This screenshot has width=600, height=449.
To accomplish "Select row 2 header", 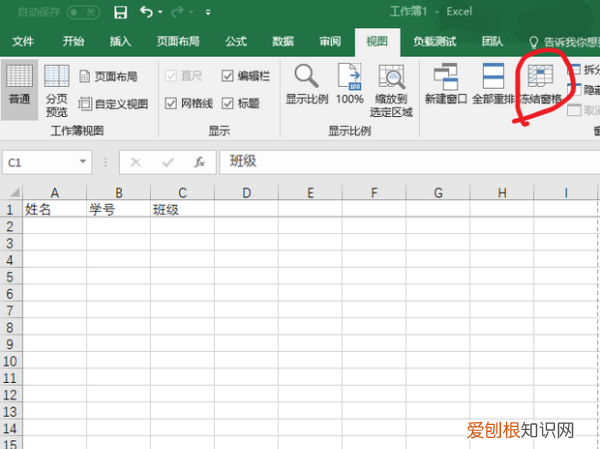I will coord(11,226).
